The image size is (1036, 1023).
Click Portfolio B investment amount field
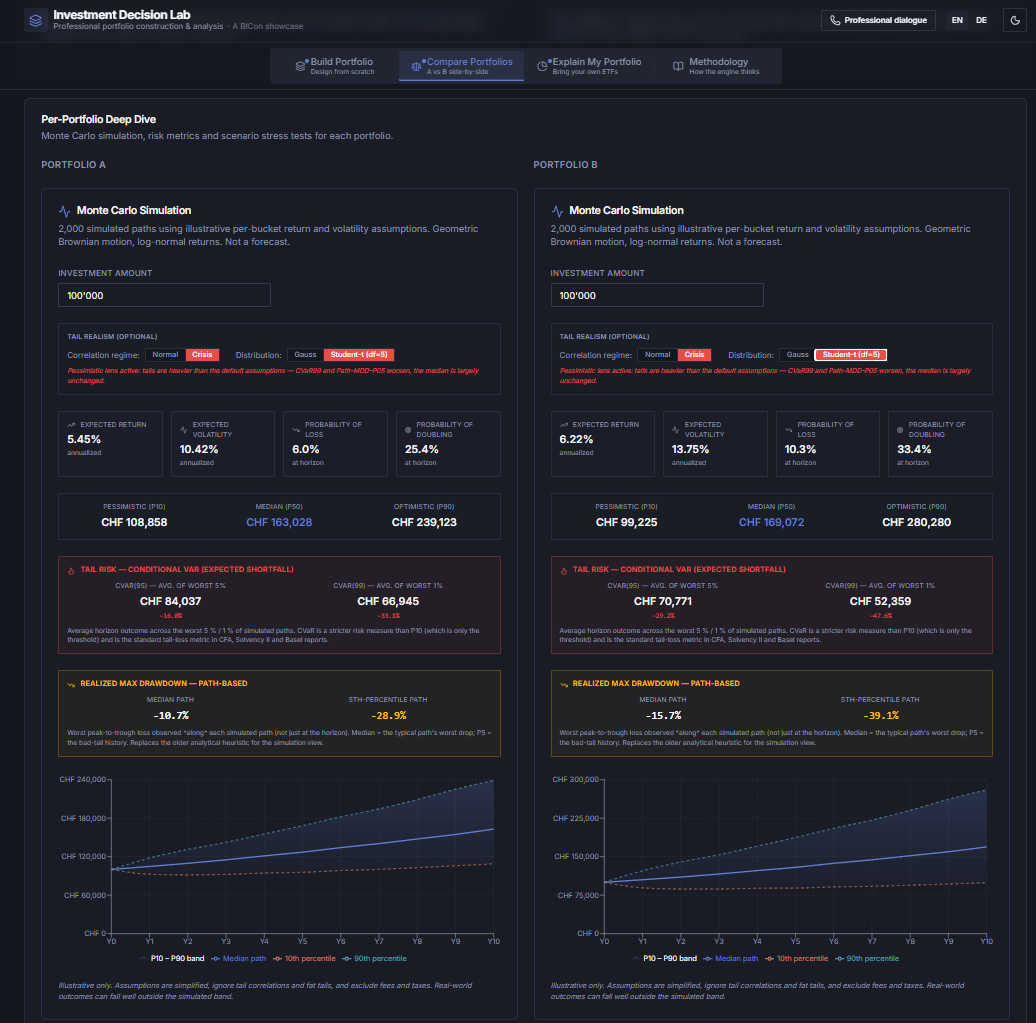point(657,295)
